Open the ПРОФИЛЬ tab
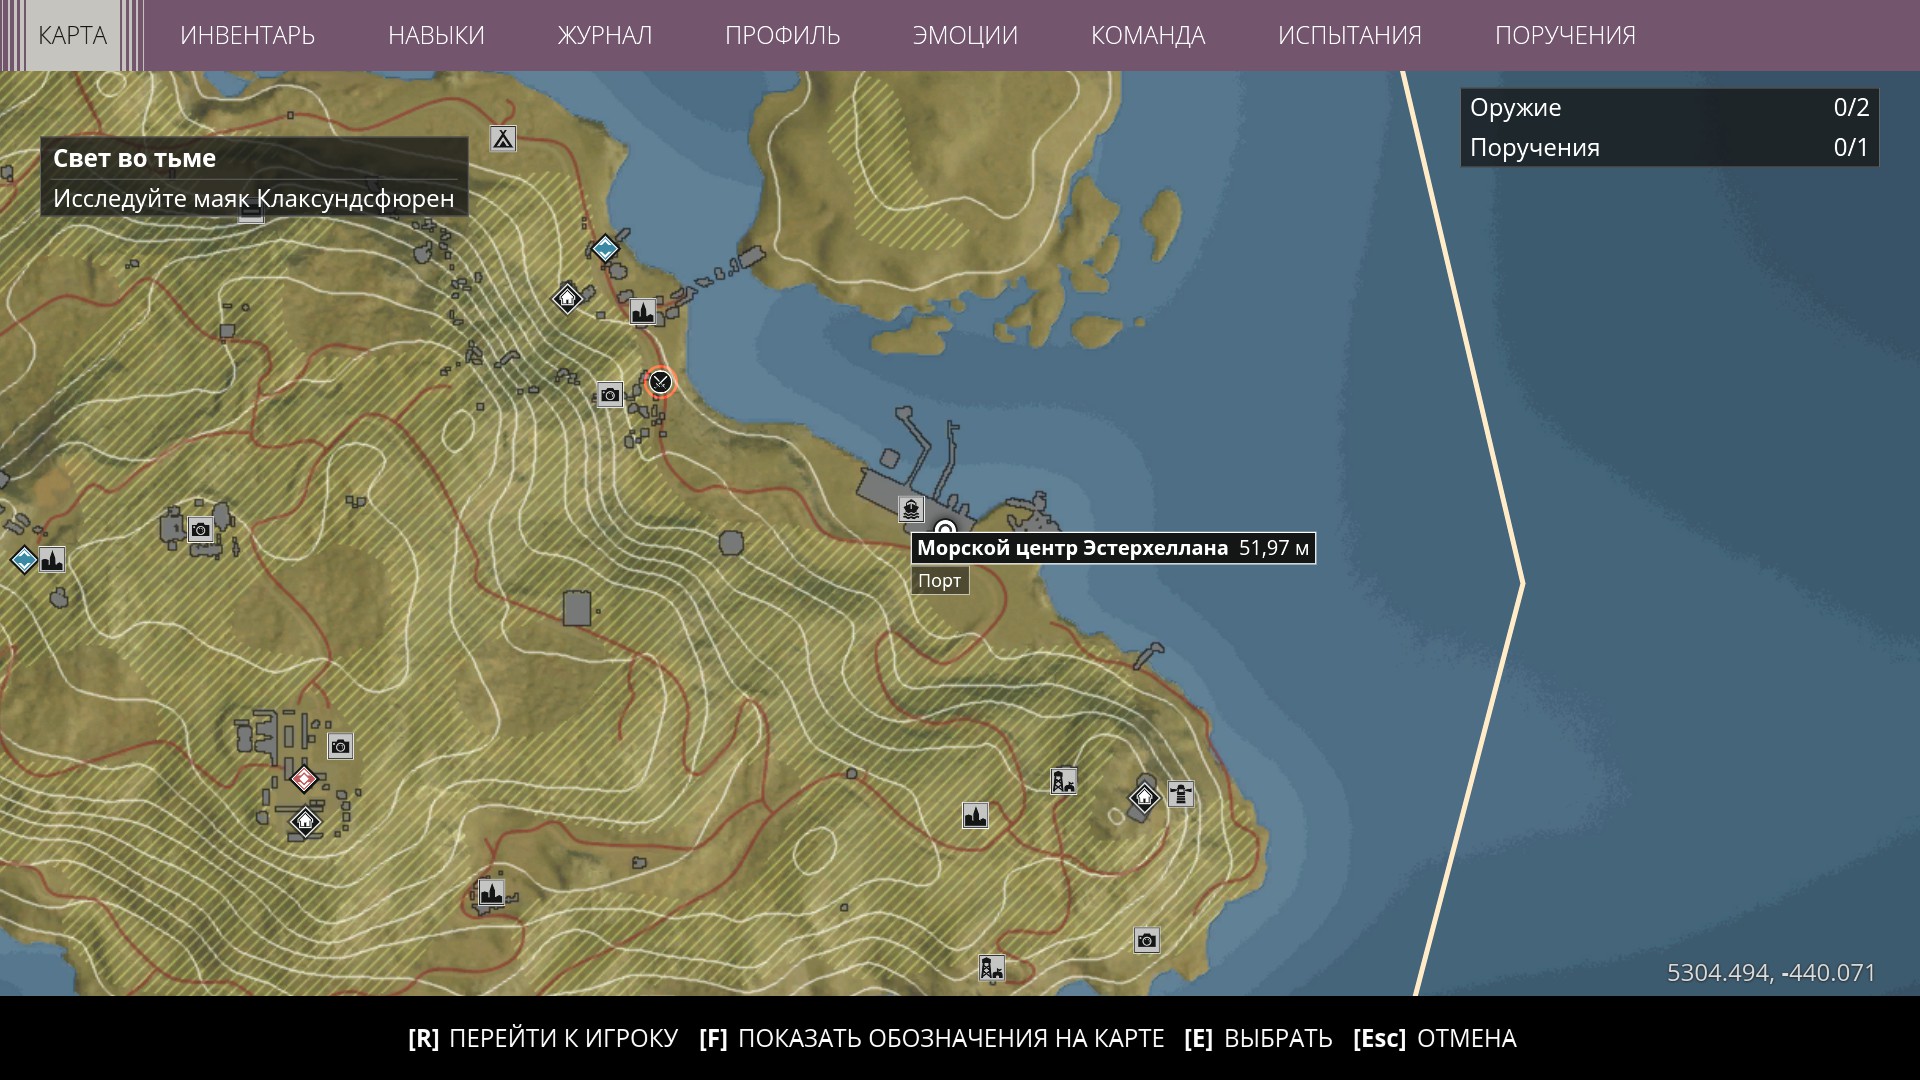The width and height of the screenshot is (1920, 1080). [x=783, y=35]
